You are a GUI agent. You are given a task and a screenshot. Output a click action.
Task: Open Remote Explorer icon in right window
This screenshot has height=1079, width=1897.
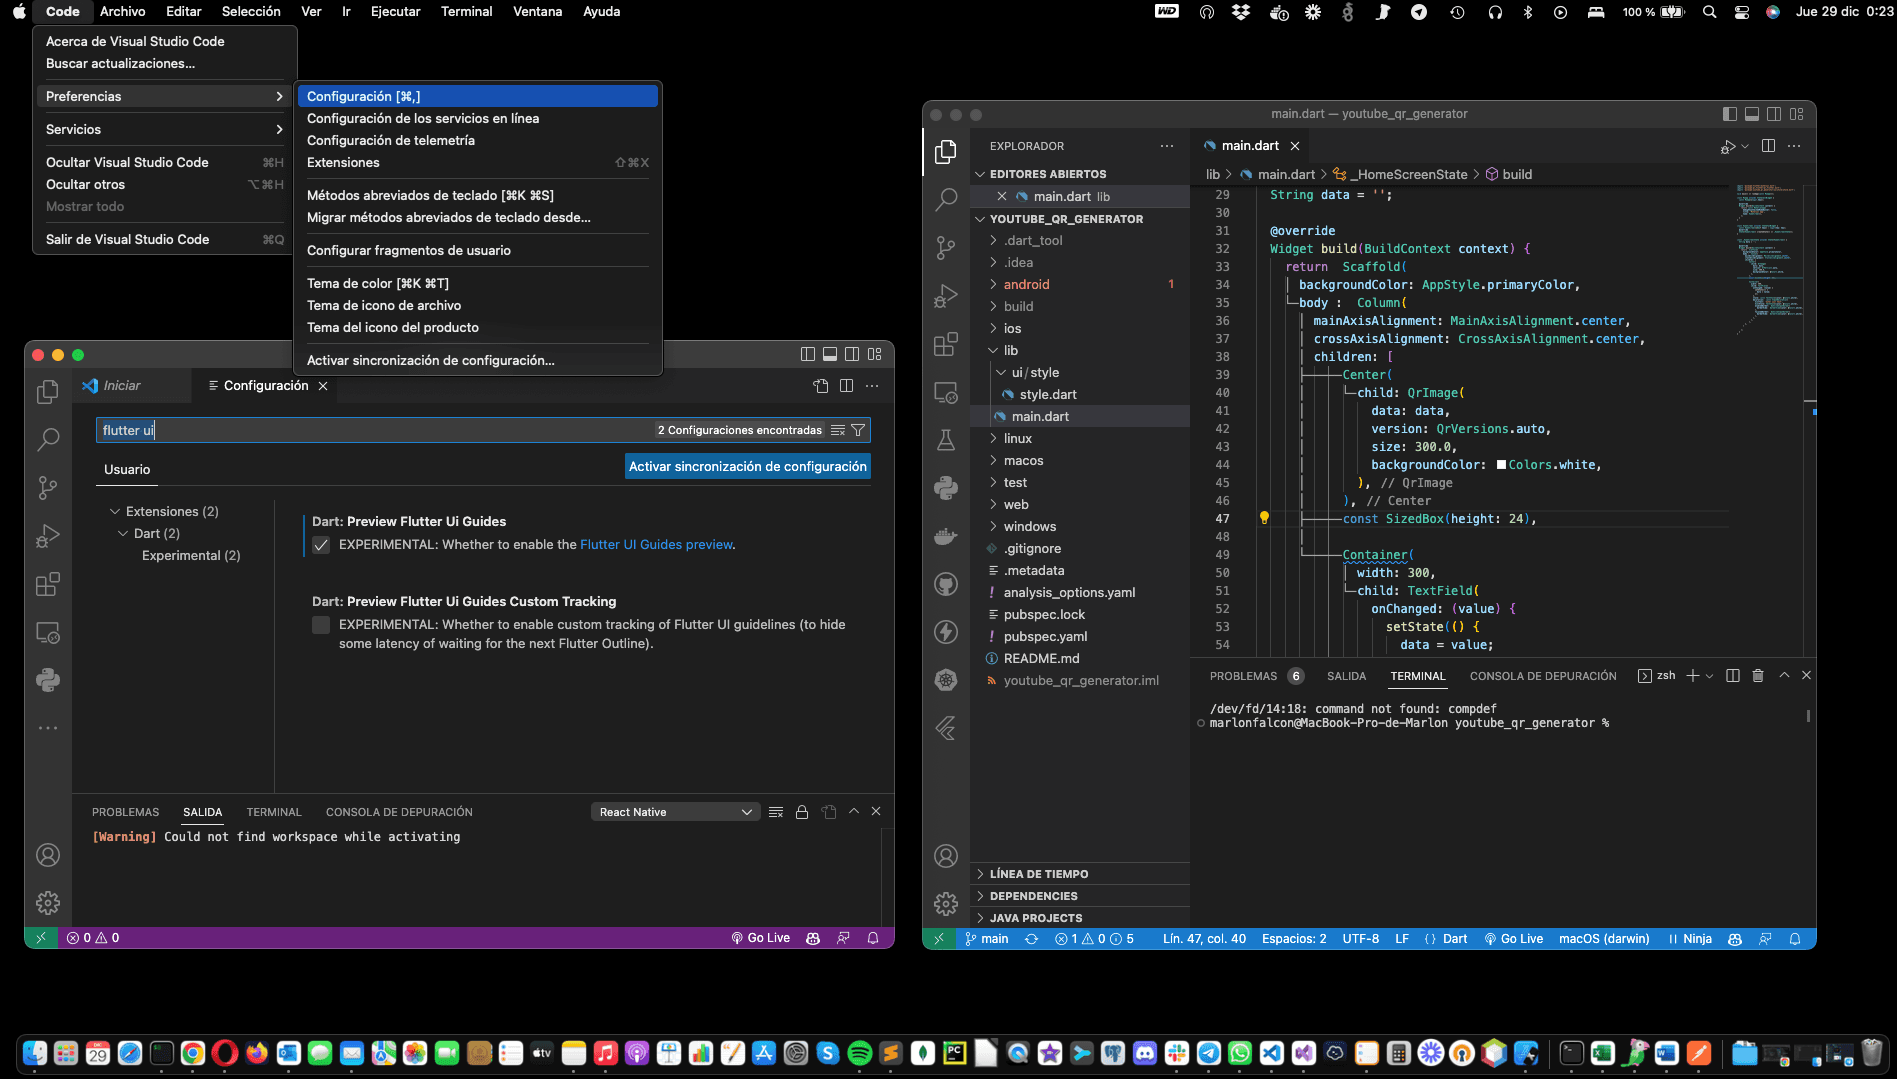point(945,392)
